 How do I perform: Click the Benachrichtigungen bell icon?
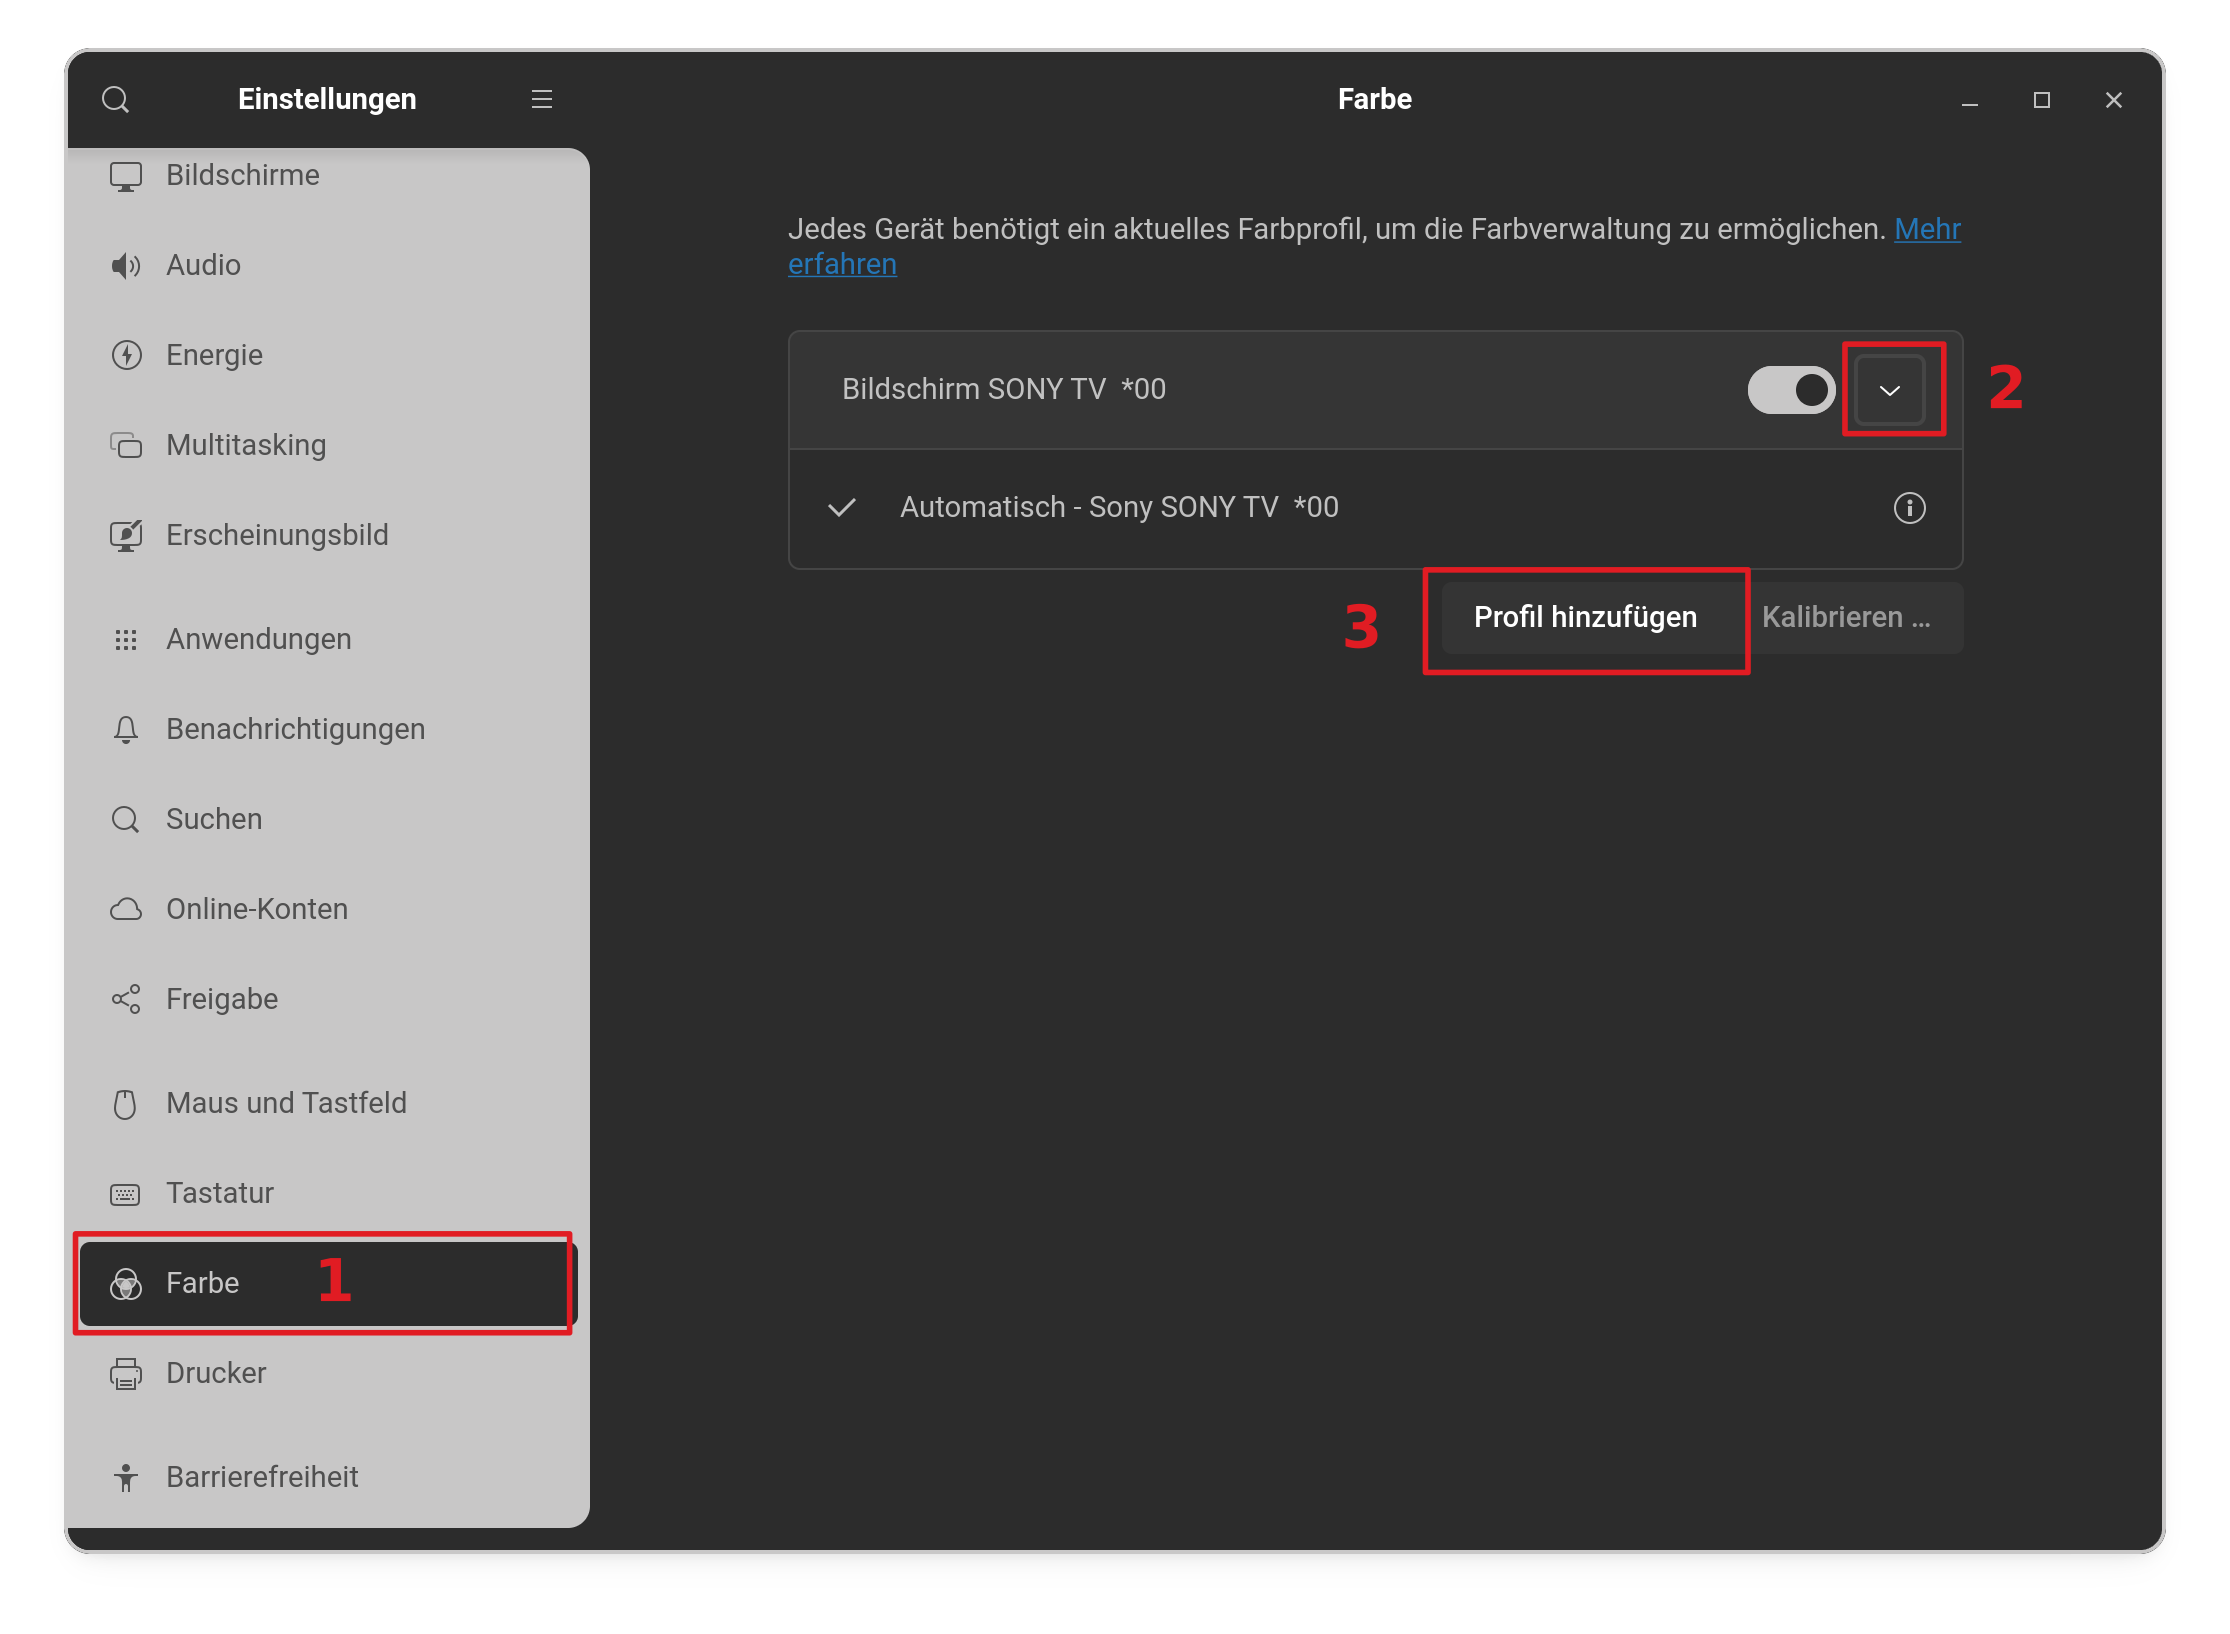point(126,730)
